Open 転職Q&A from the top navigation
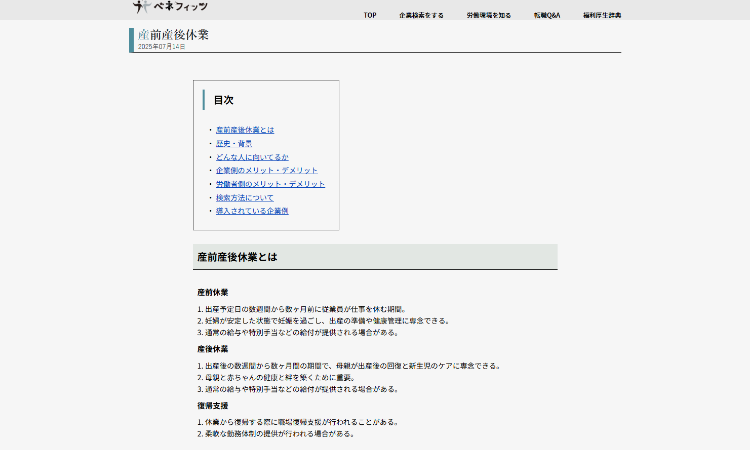Screen dimensions: 750x450 point(547,15)
